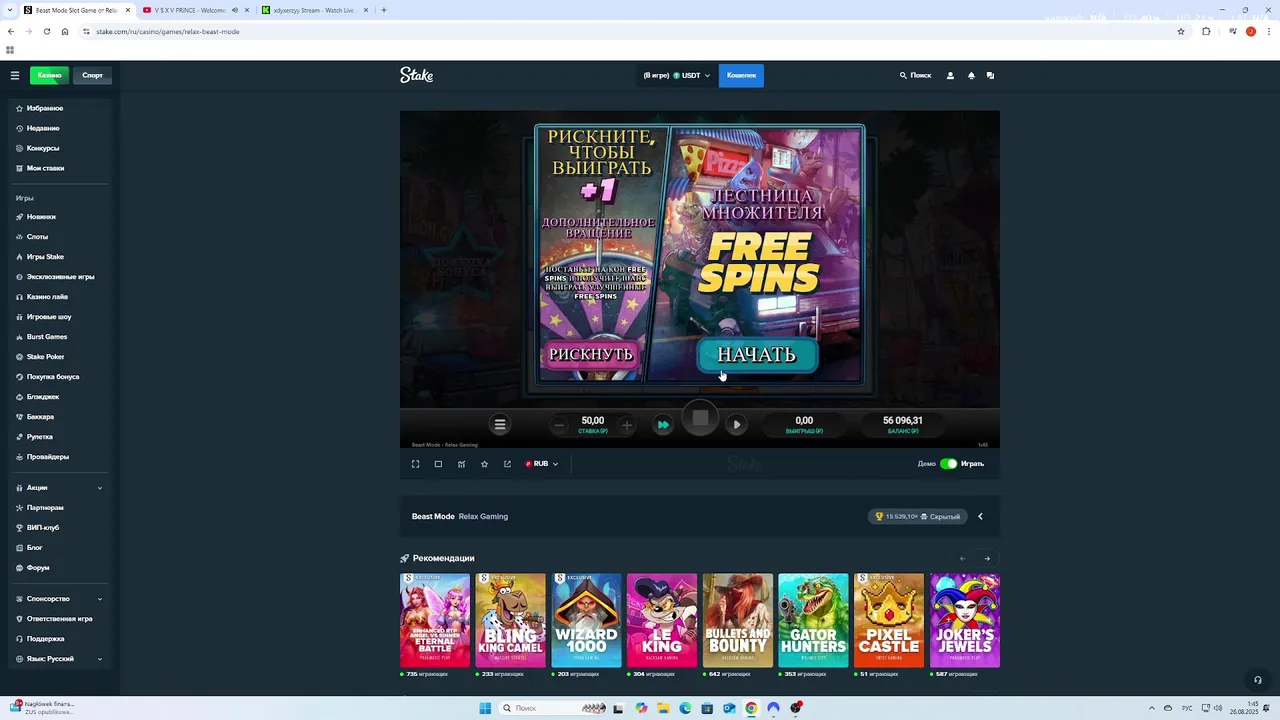This screenshot has height=720, width=1280.
Task: Reload page with browser refresh icon
Action: pos(46,31)
